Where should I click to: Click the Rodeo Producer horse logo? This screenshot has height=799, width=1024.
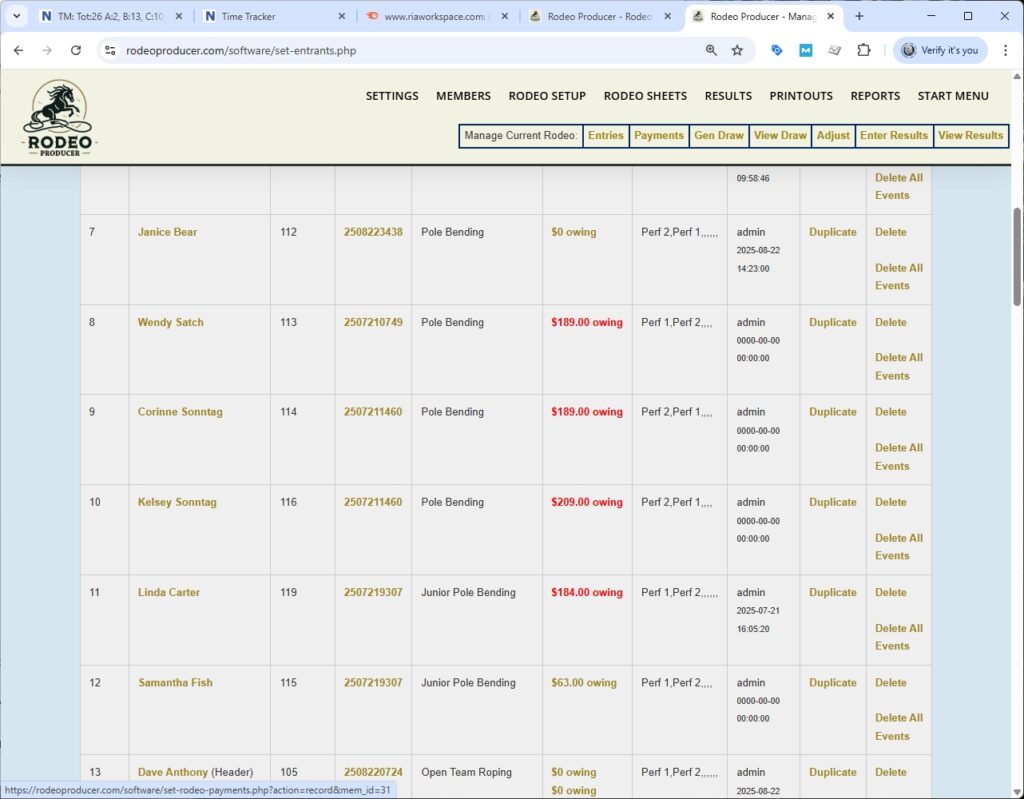(x=58, y=119)
